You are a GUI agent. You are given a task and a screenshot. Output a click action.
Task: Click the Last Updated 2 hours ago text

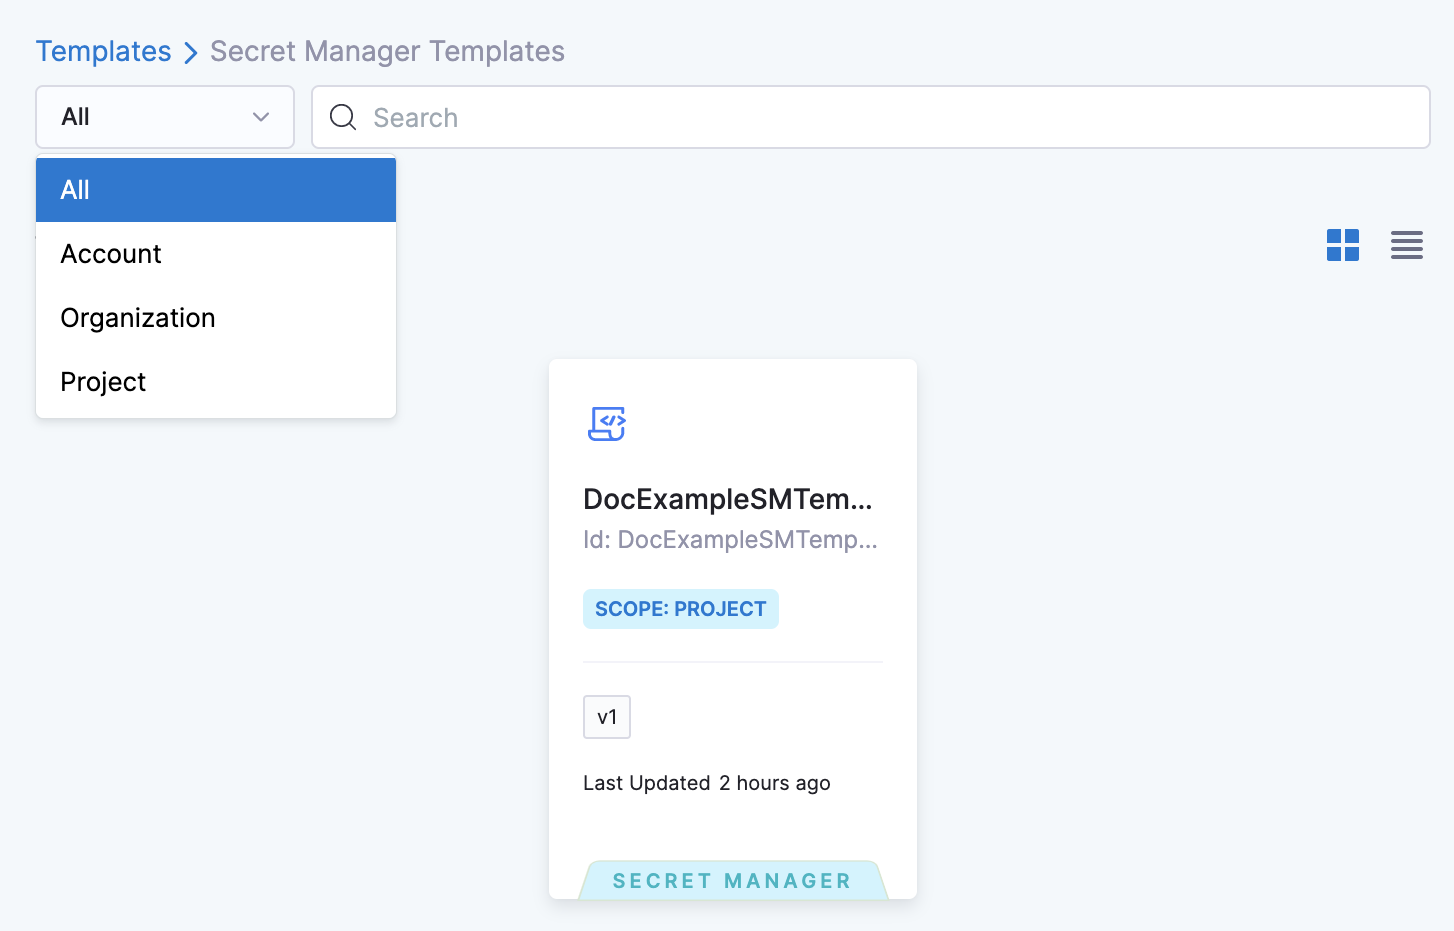[706, 783]
